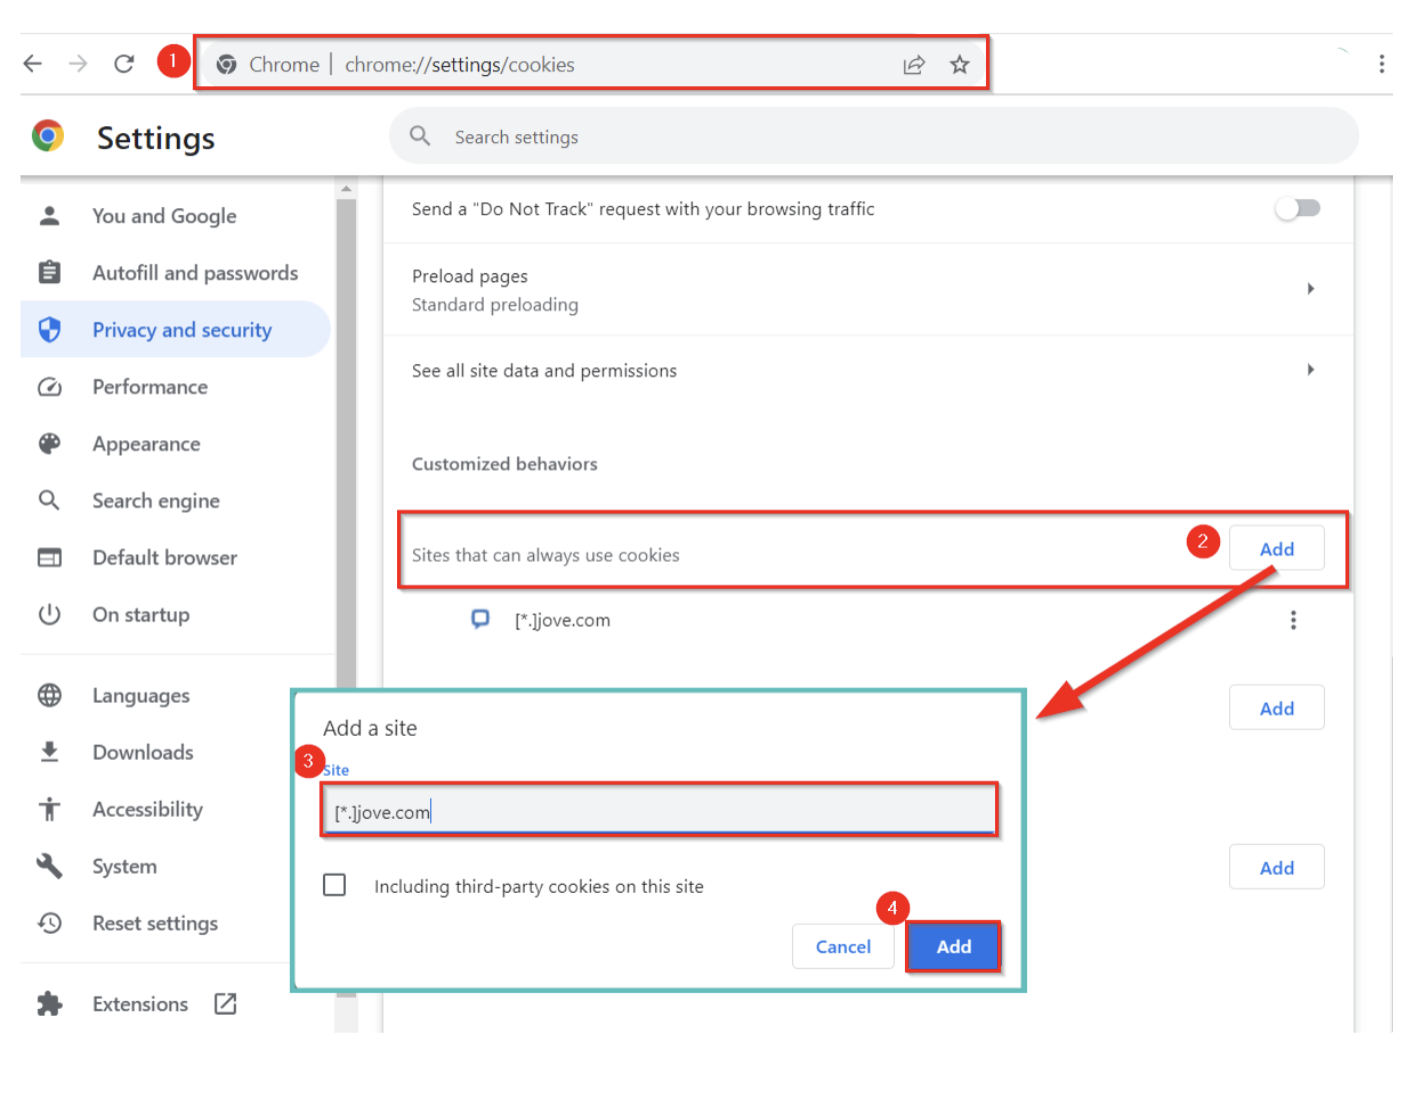This screenshot has height=1110, width=1420.
Task: Click the Customized behaviors heading
Action: (505, 464)
